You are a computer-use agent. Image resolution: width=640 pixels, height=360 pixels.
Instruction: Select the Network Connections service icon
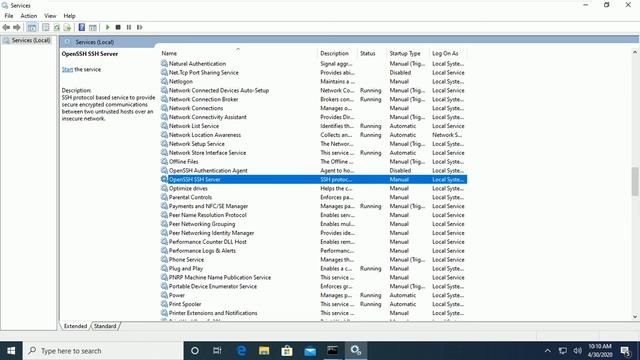coord(164,108)
